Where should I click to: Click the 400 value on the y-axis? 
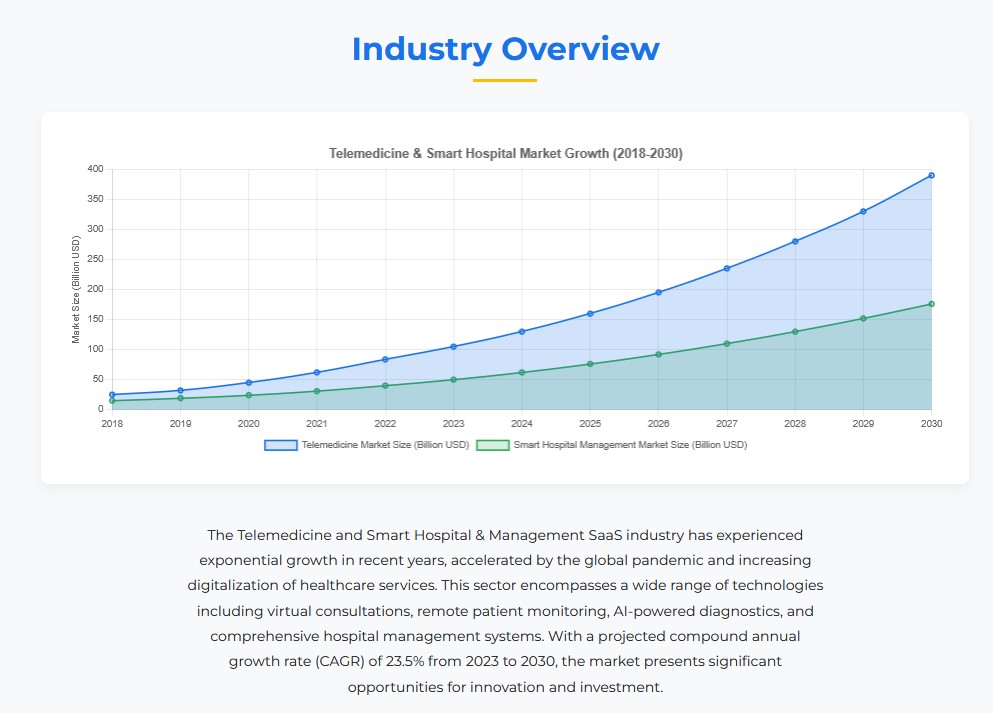click(94, 169)
